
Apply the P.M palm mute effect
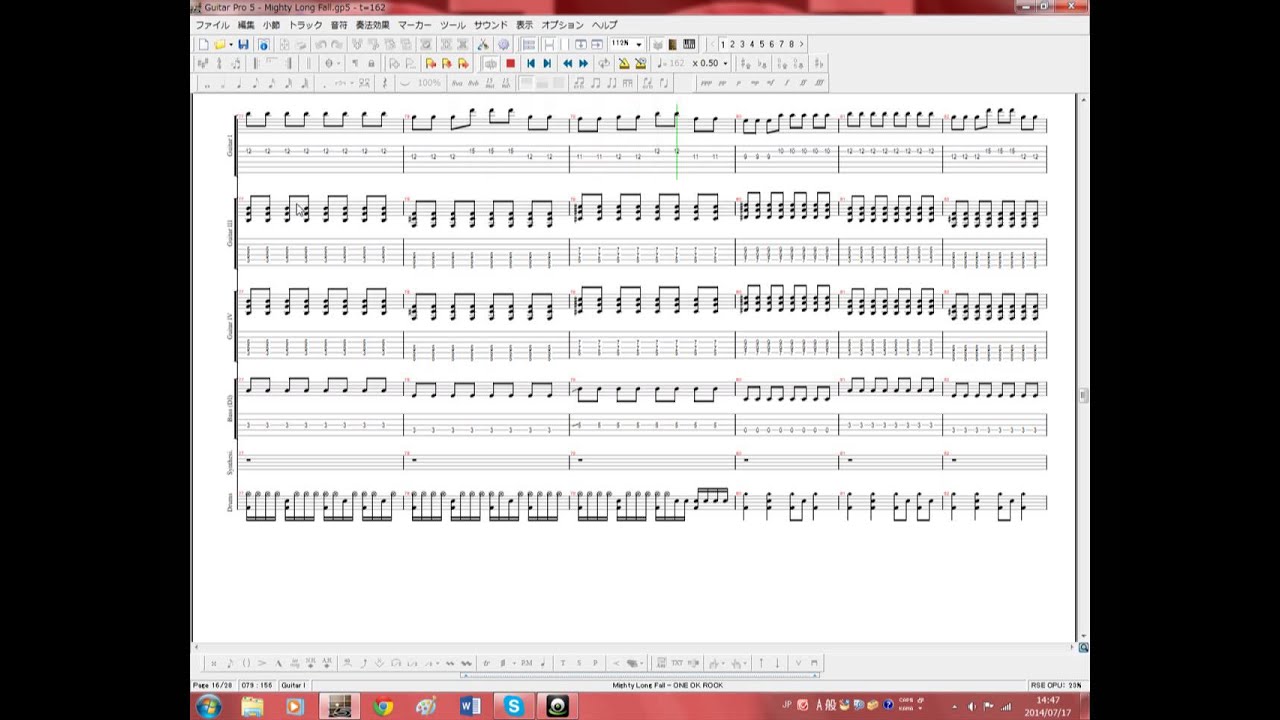pyautogui.click(x=526, y=663)
